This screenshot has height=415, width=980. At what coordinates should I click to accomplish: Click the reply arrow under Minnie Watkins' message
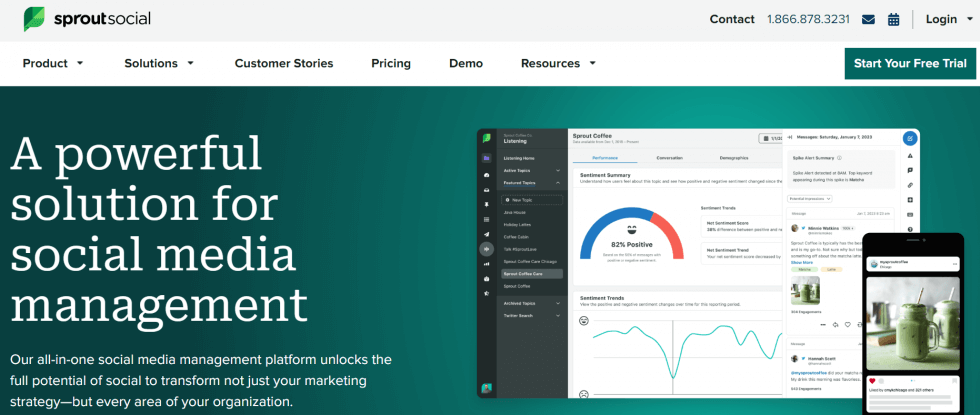835,325
